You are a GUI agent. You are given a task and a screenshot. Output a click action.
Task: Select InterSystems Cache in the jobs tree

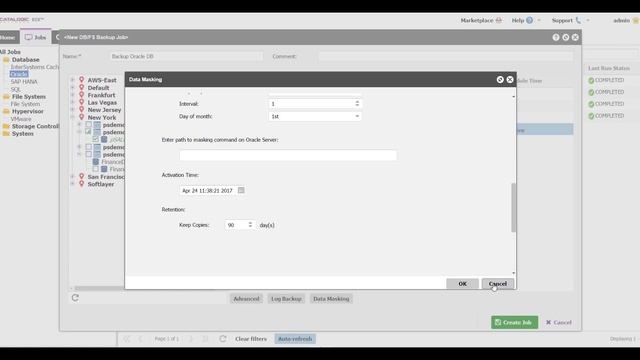[34, 67]
